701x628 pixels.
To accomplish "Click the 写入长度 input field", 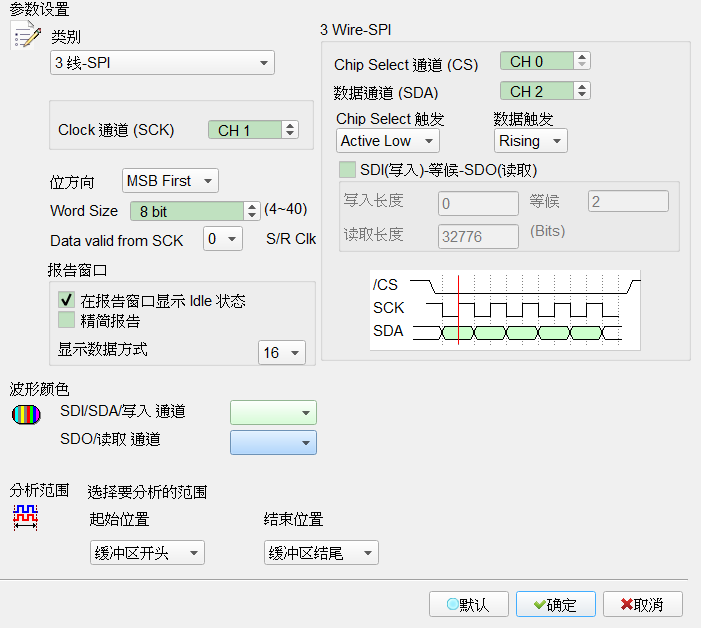I will (478, 203).
